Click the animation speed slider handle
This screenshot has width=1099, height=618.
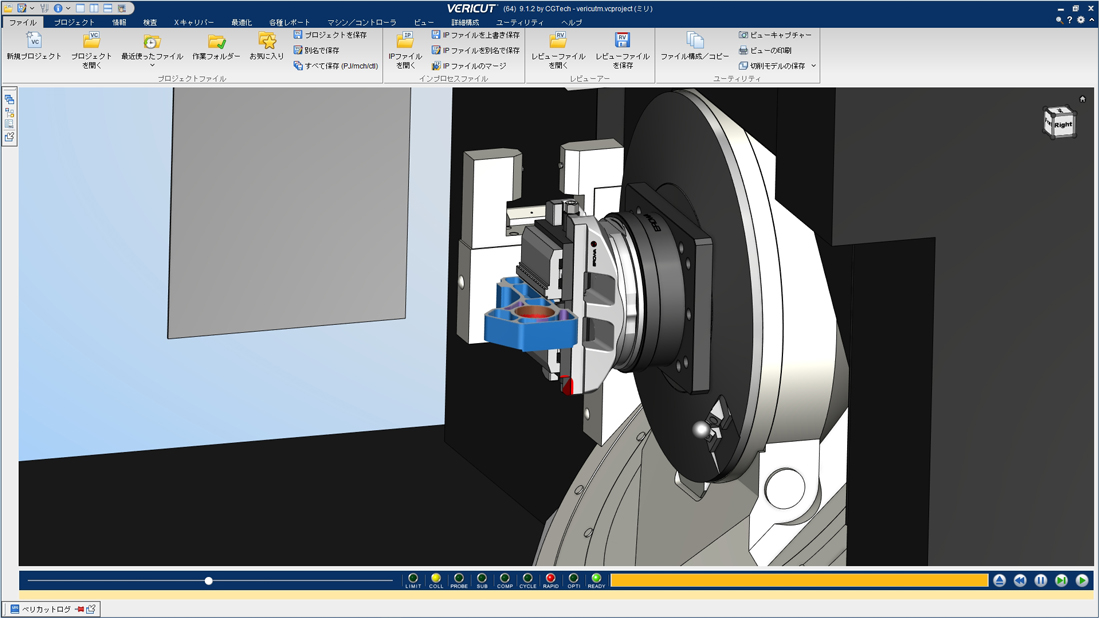(x=208, y=581)
